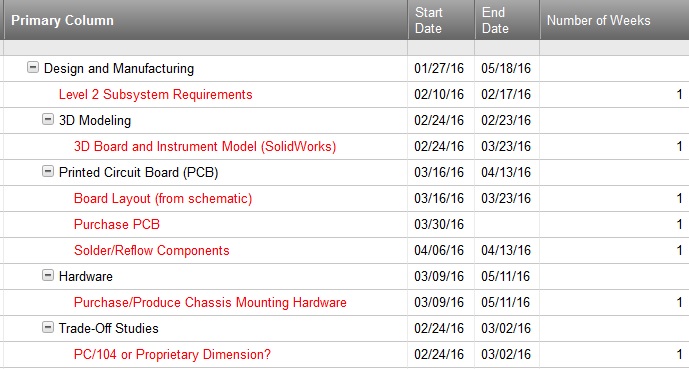
Task: Select the Purchase PCB task
Action: pyautogui.click(x=117, y=224)
